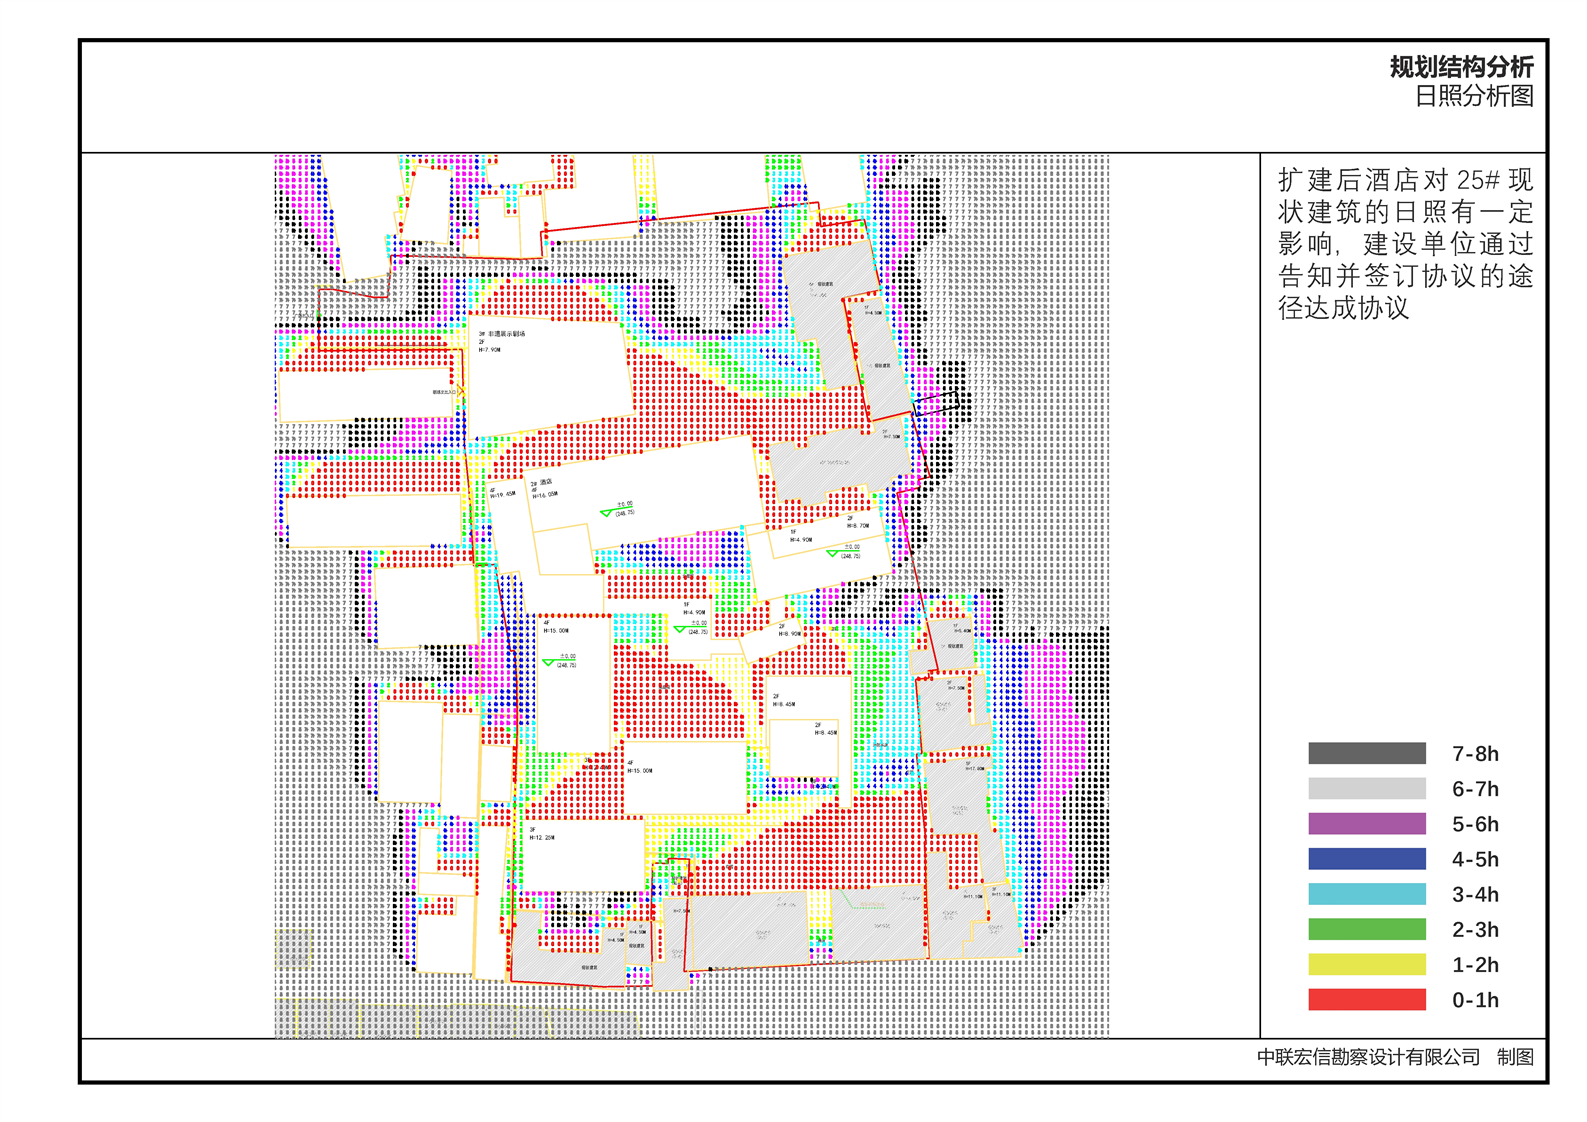This screenshot has height=1122, width=1587.
Task: Click the red 0-1h legend swatch
Action: (x=1366, y=999)
